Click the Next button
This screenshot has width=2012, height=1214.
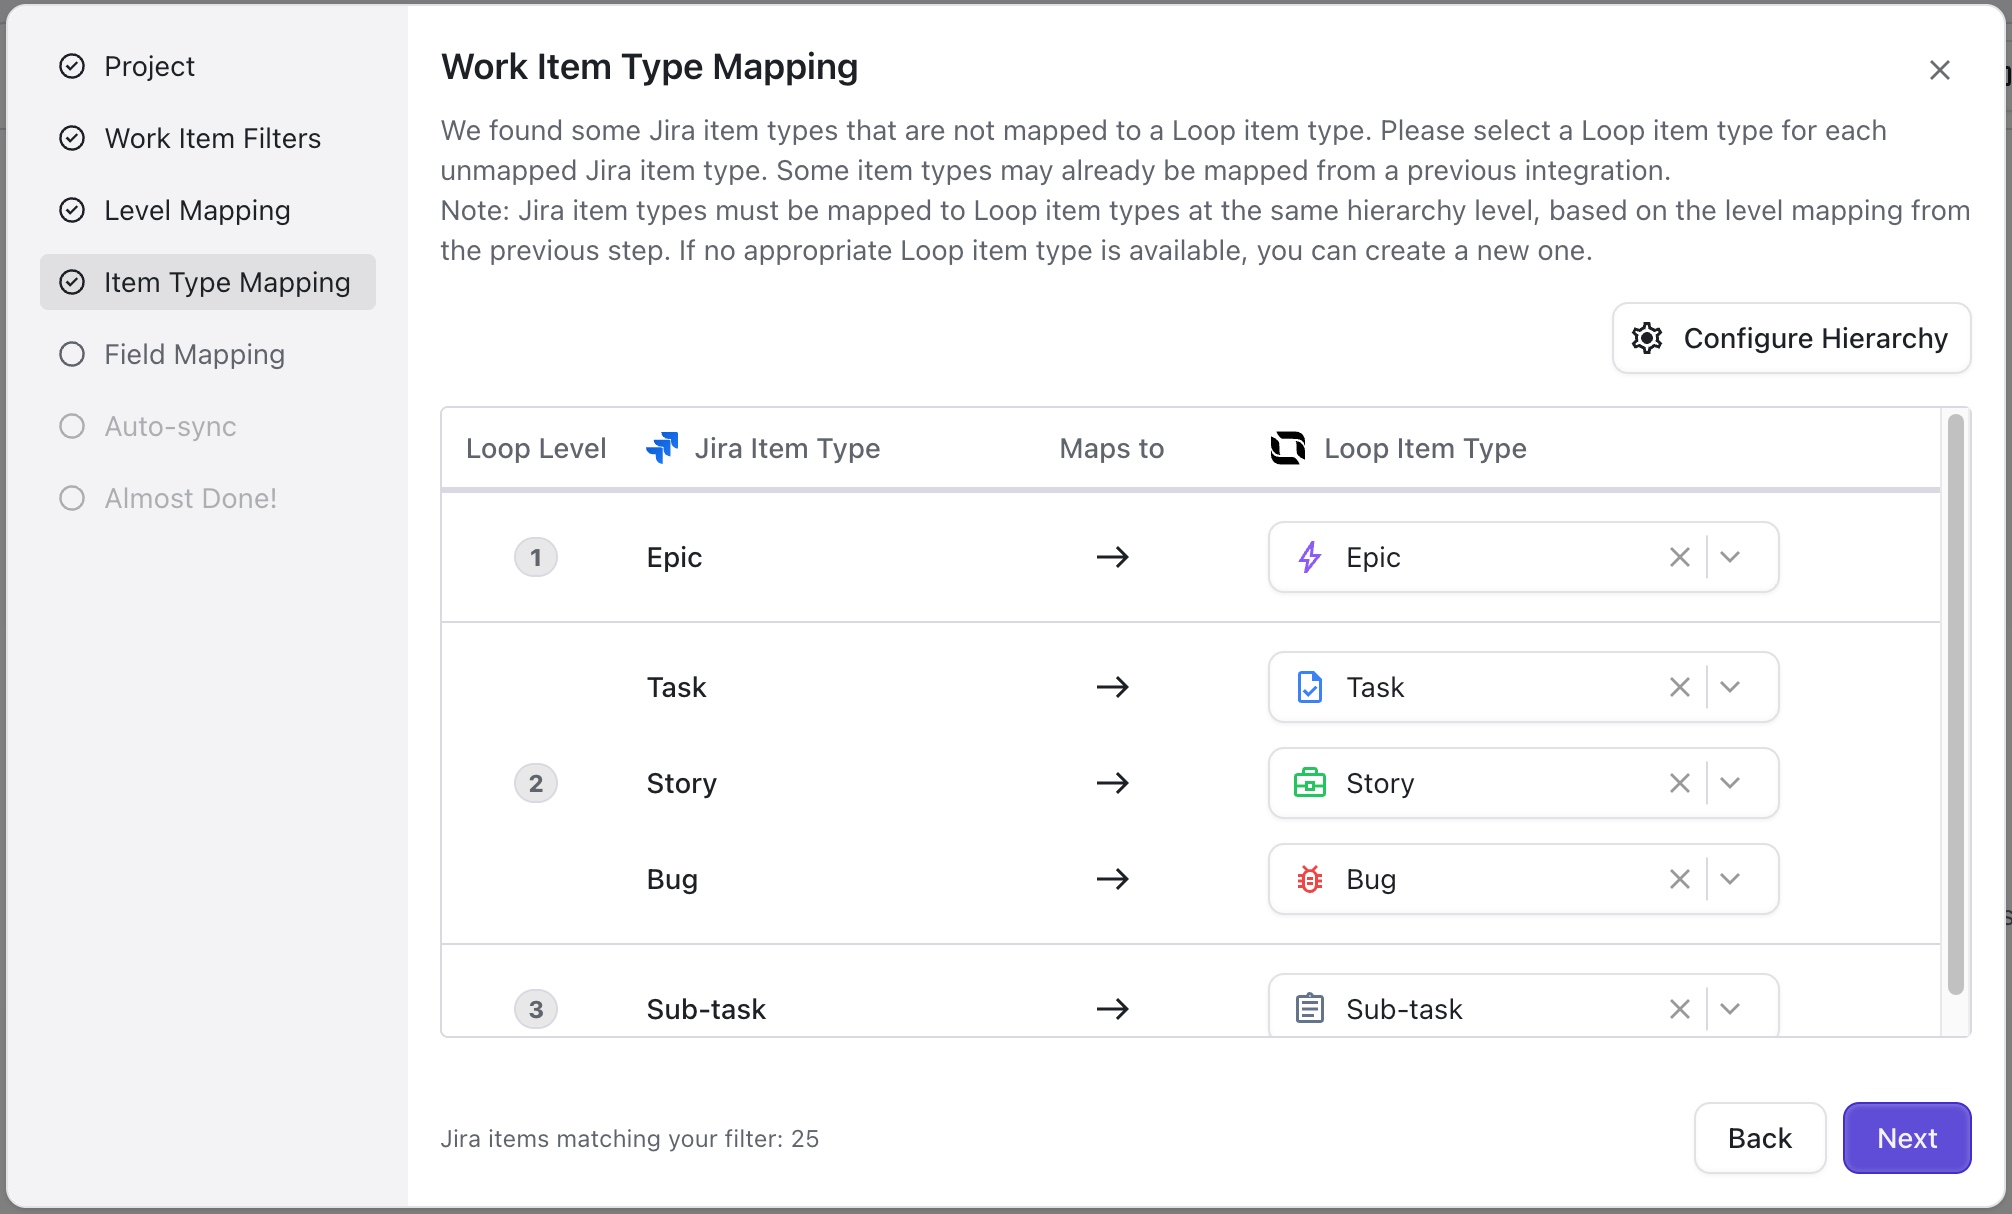pos(1907,1138)
